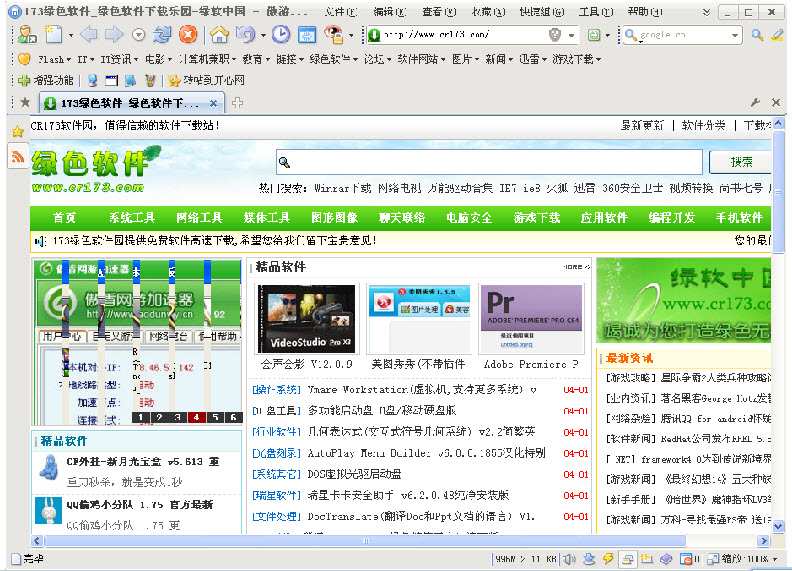Open the 工具 menu in menu bar

(x=594, y=11)
